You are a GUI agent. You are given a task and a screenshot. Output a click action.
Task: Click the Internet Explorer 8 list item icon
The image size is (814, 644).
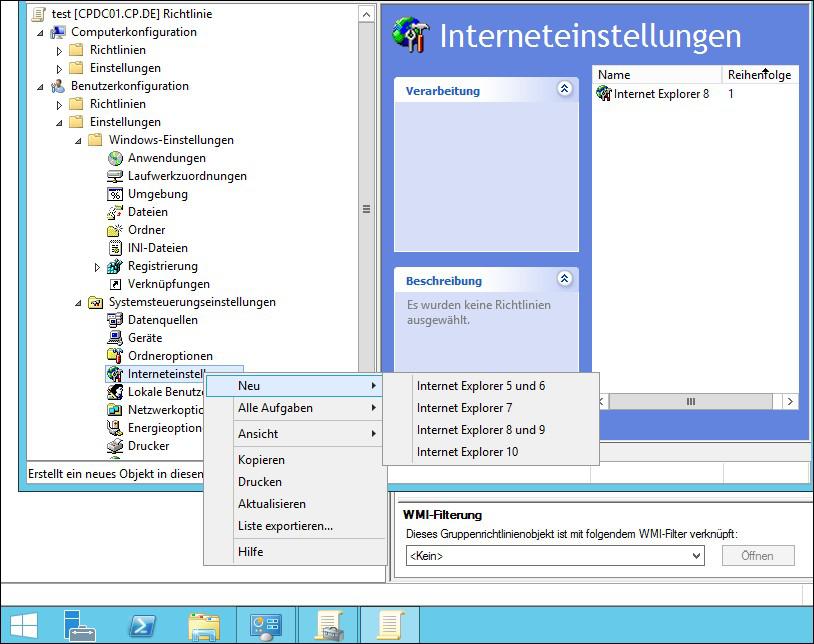pos(604,94)
